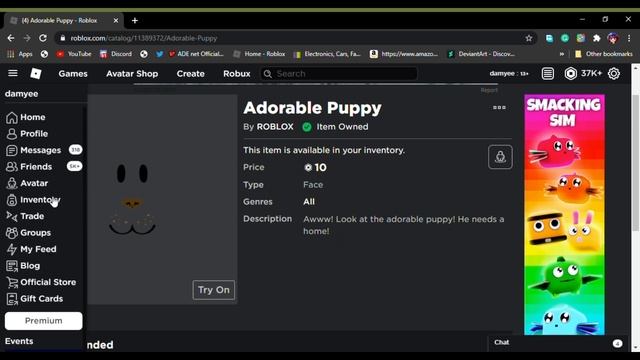This screenshot has height=360, width=640.
Task: Open the Chrome three-dot menu
Action: 629,38
